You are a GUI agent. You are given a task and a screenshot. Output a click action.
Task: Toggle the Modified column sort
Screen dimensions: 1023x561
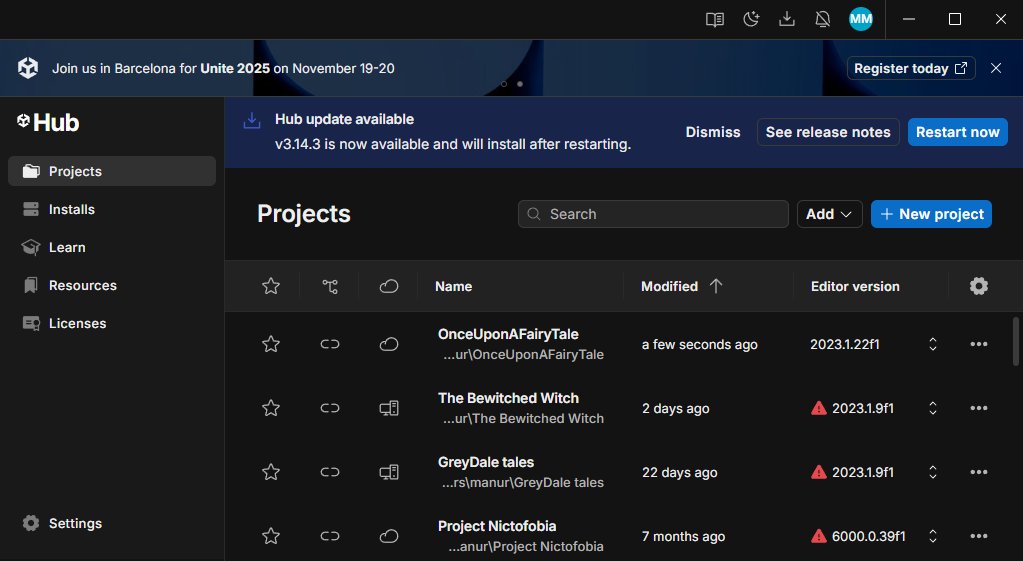click(x=682, y=286)
